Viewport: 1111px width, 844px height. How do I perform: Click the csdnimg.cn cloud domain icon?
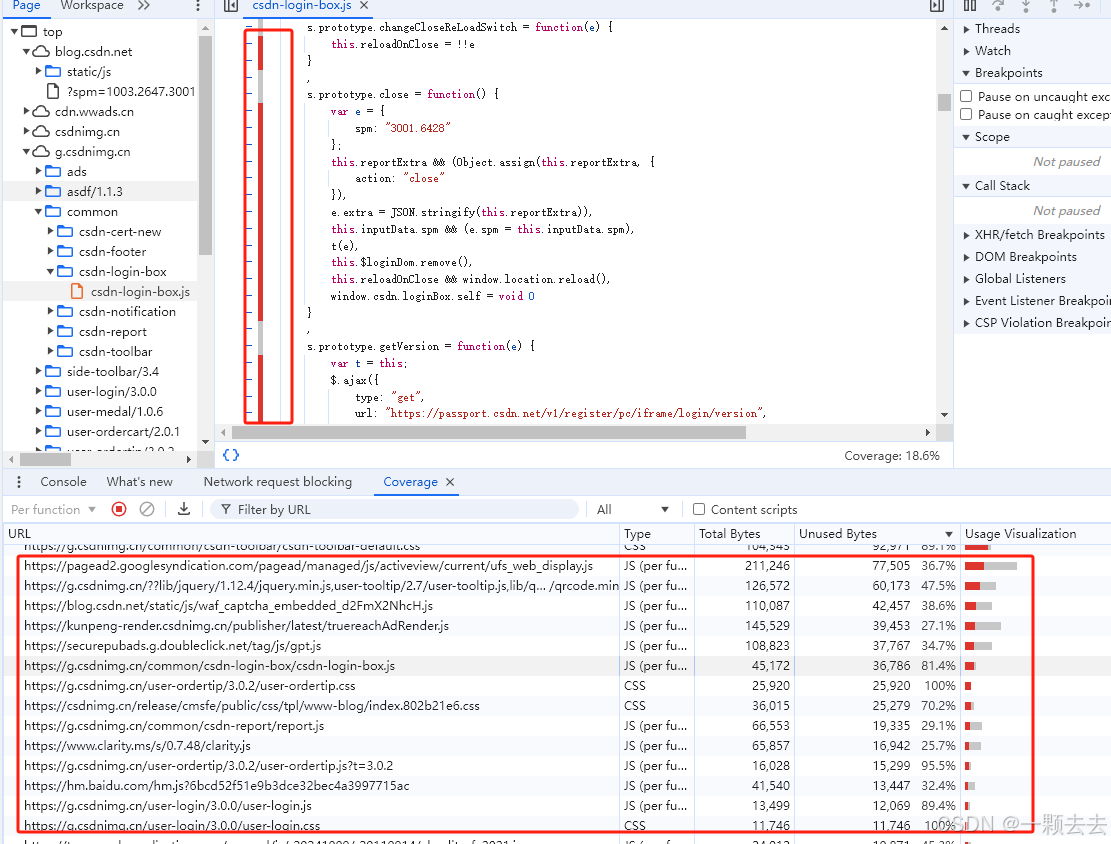(41, 131)
